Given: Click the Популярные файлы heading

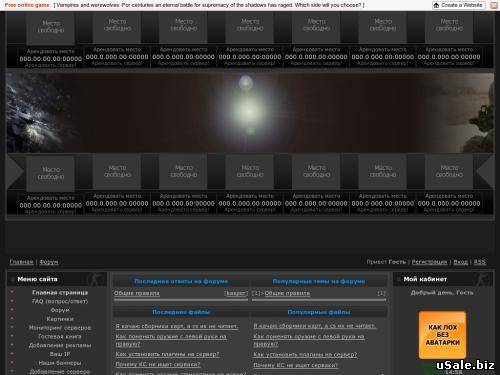Looking at the screenshot, I should 319,312.
